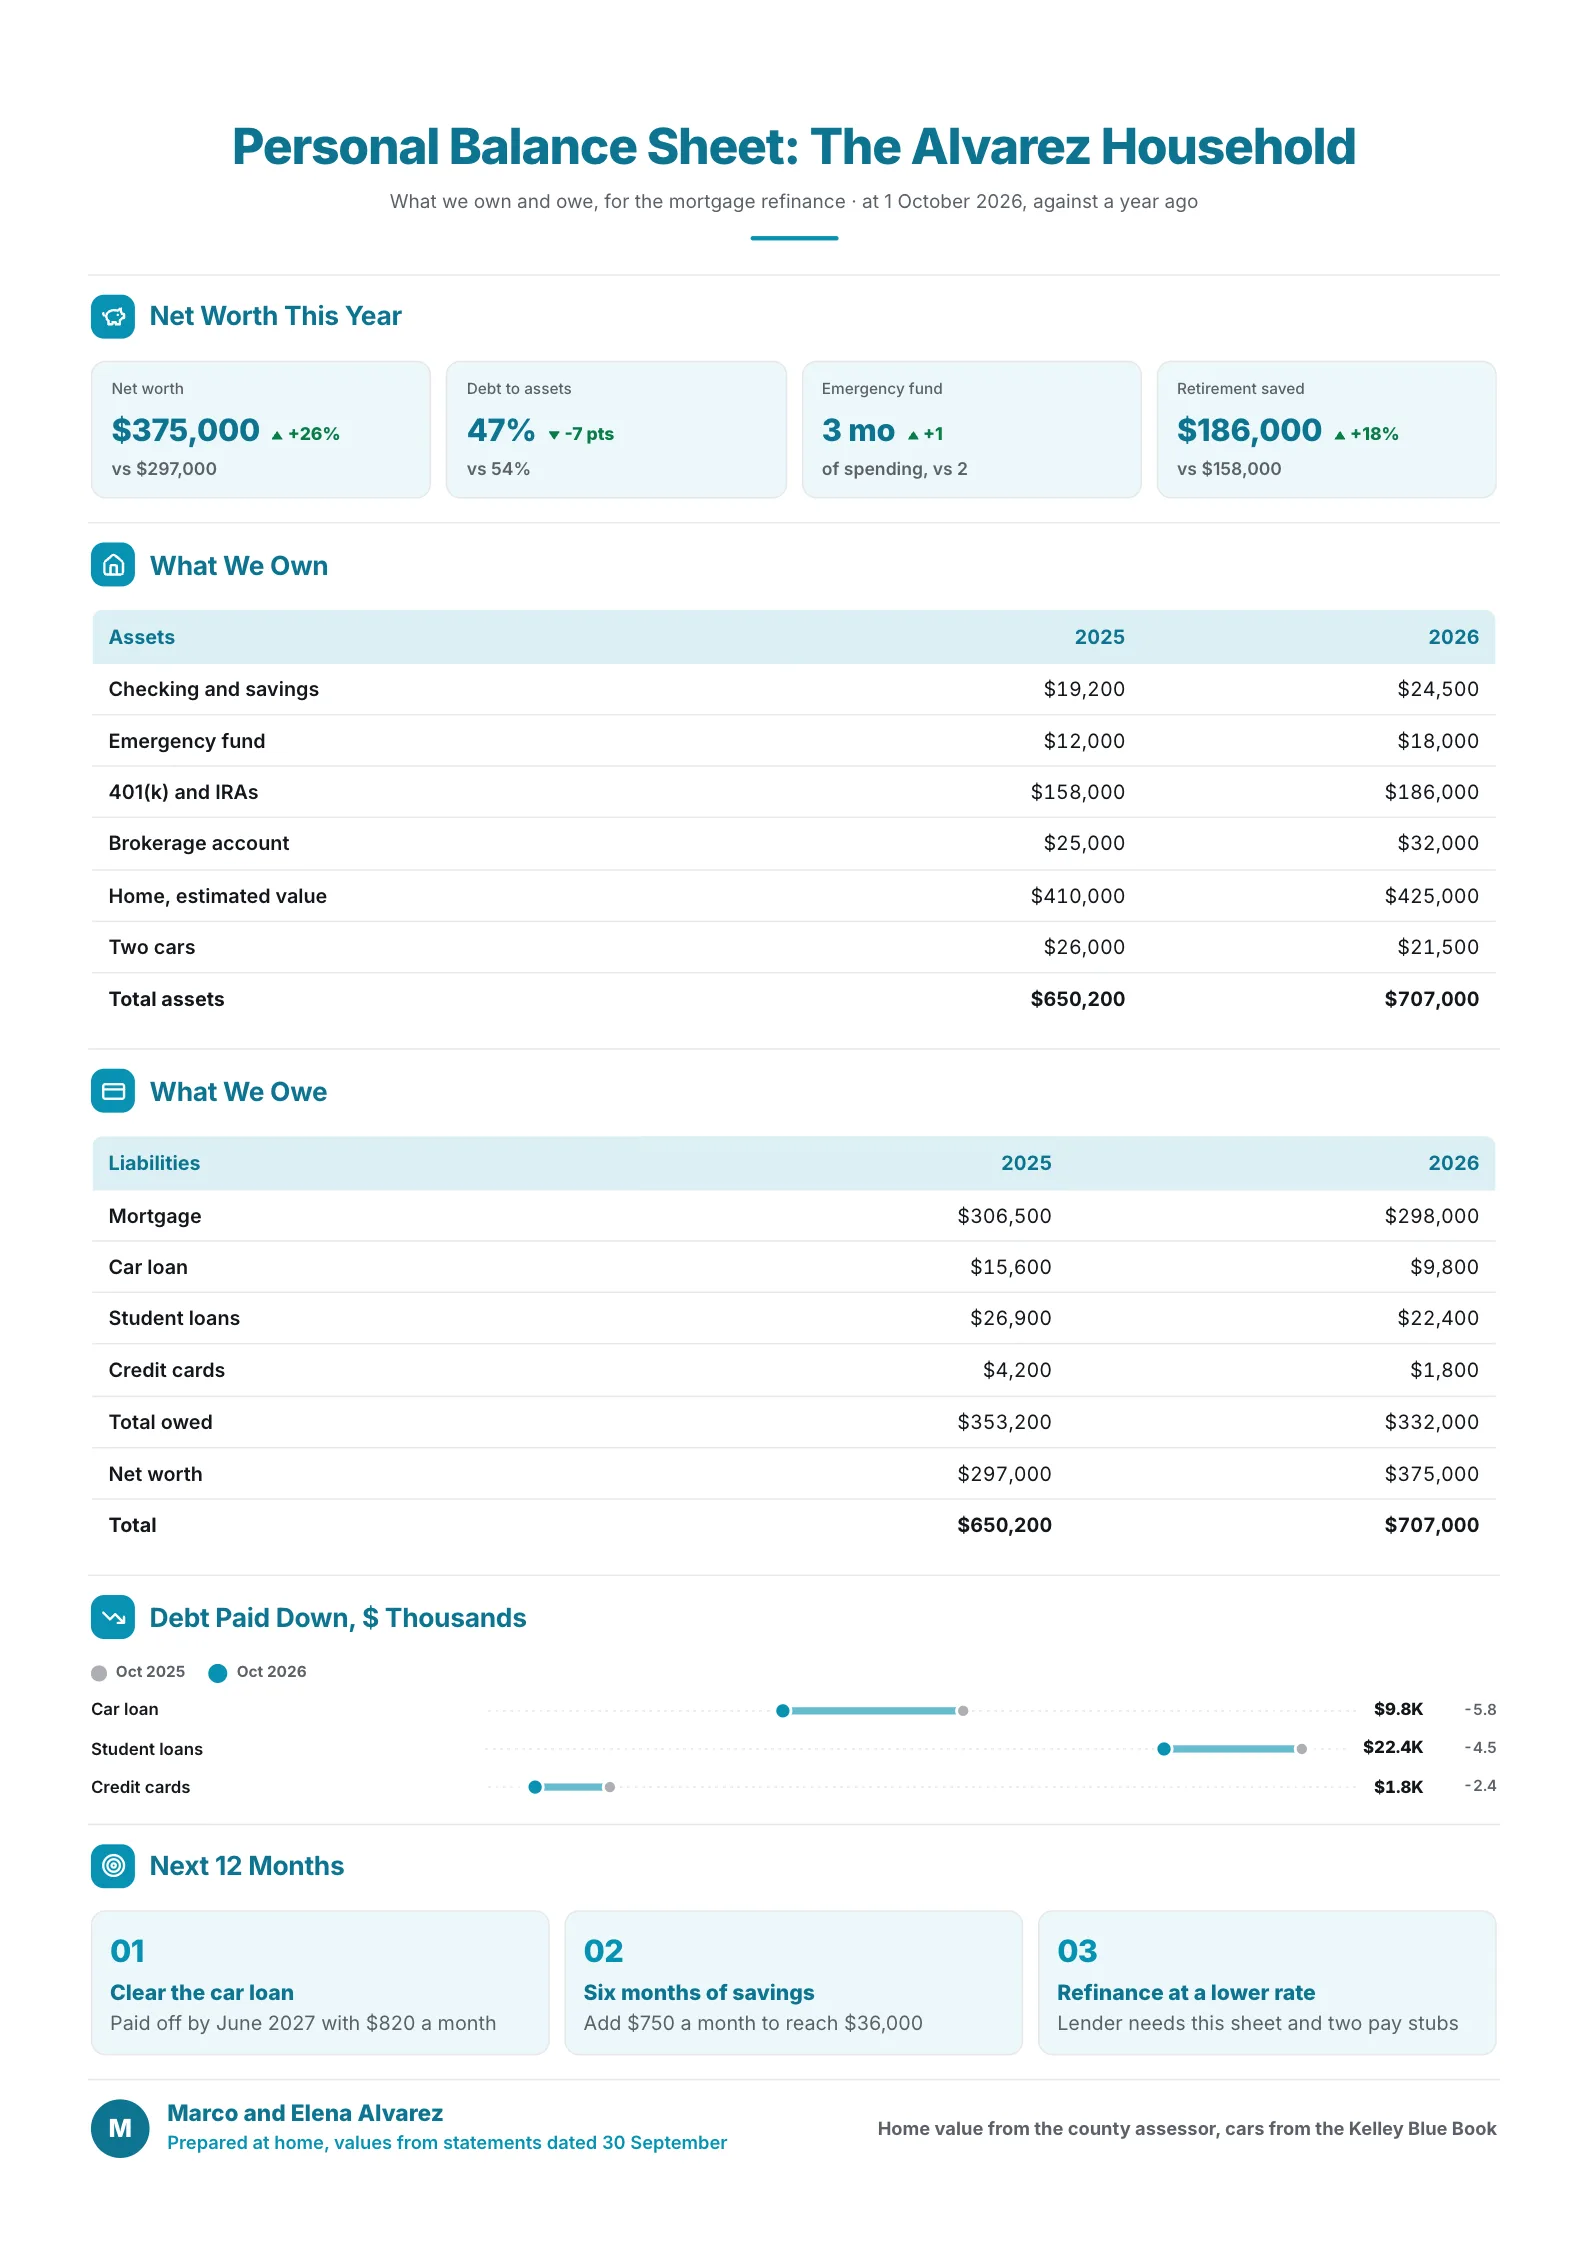Select the 2025 Mortgage value $306,500
This screenshot has width=1588, height=2246.
[1004, 1216]
